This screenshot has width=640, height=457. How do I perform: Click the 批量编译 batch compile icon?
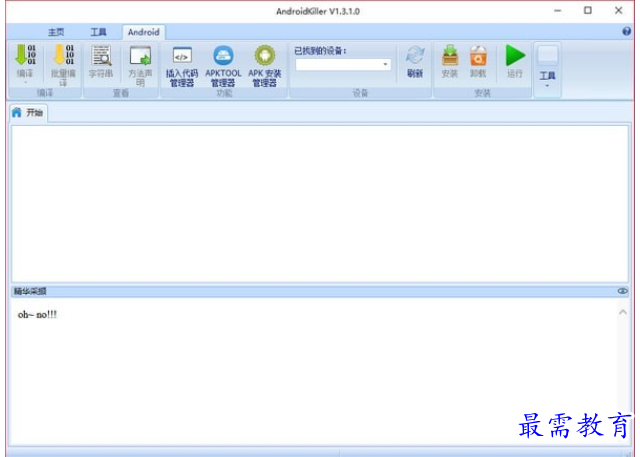point(64,55)
